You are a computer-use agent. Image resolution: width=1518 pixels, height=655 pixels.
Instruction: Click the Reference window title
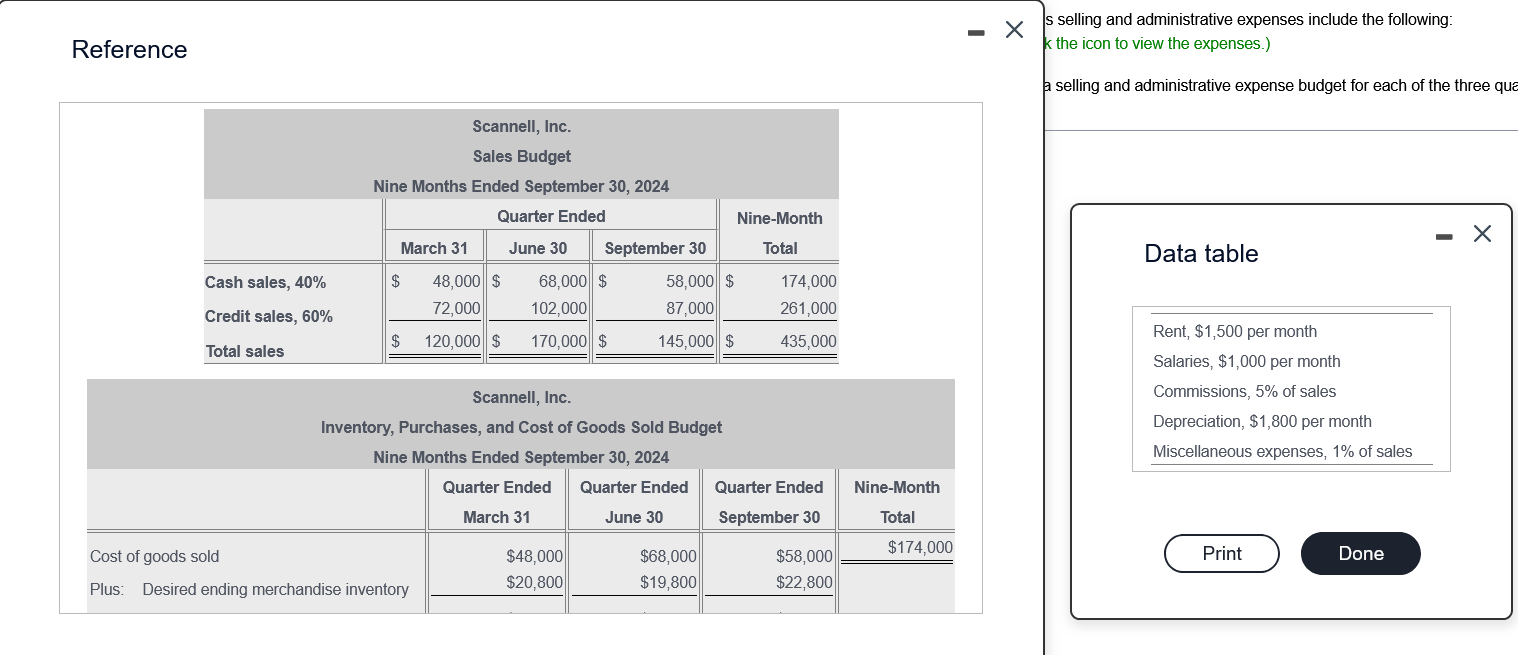pos(129,49)
